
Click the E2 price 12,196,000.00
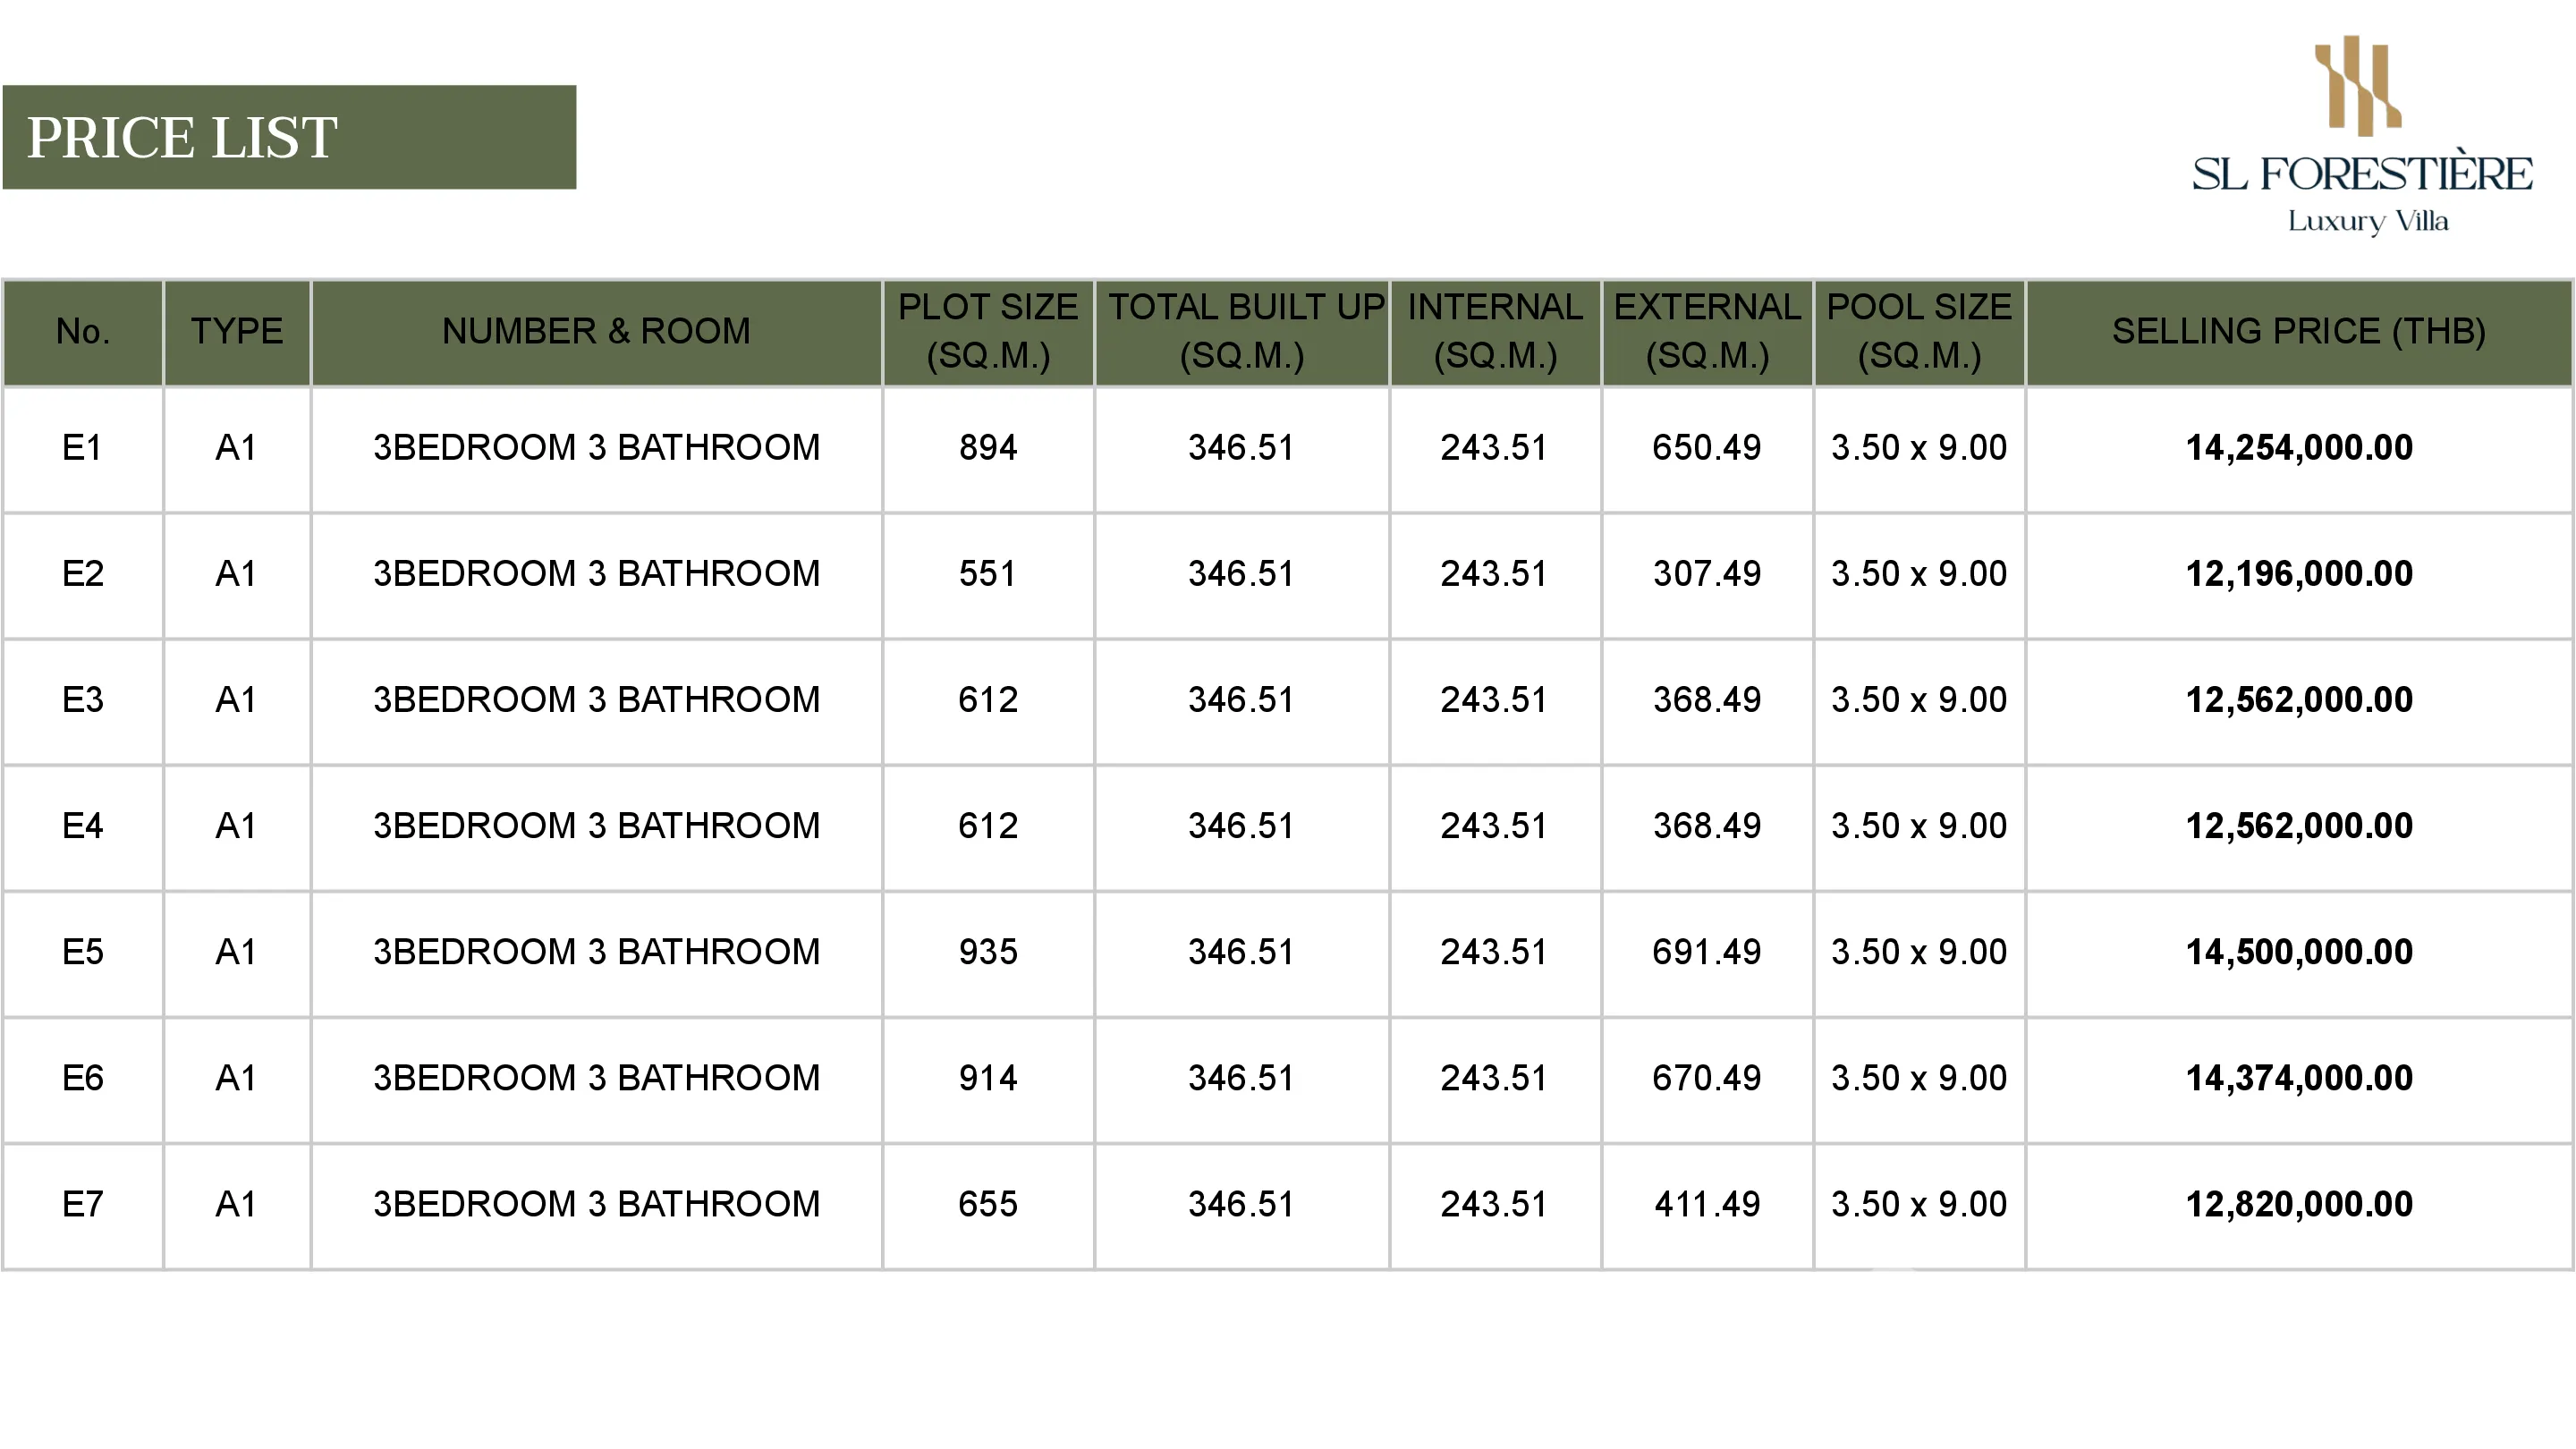(2298, 574)
